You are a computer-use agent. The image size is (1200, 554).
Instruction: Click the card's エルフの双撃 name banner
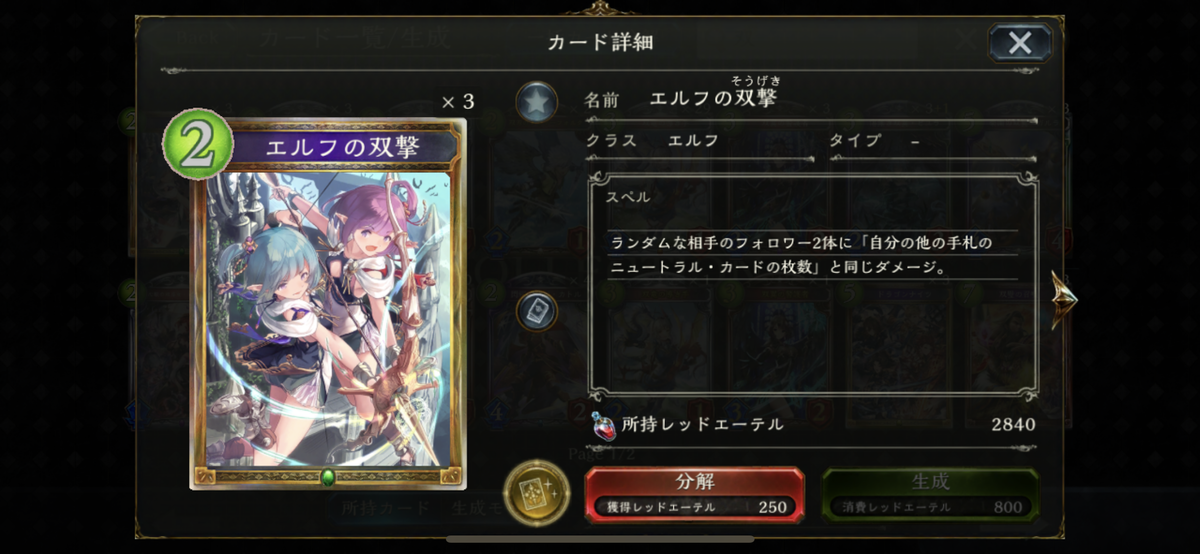342,146
